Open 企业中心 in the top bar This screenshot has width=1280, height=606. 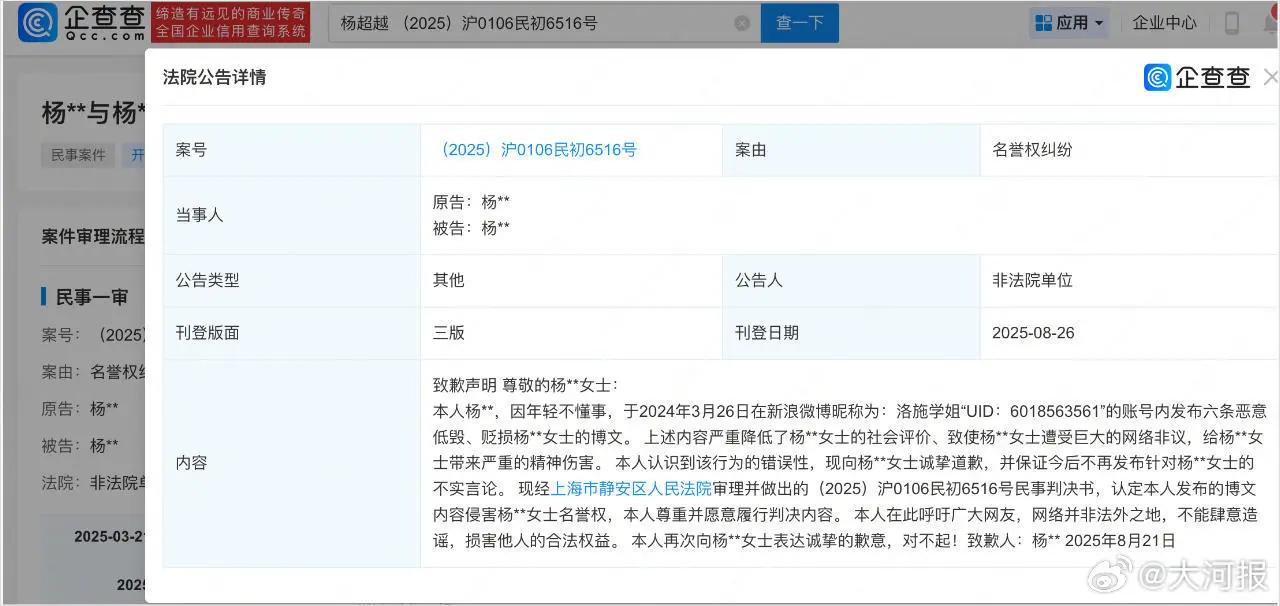click(1164, 23)
